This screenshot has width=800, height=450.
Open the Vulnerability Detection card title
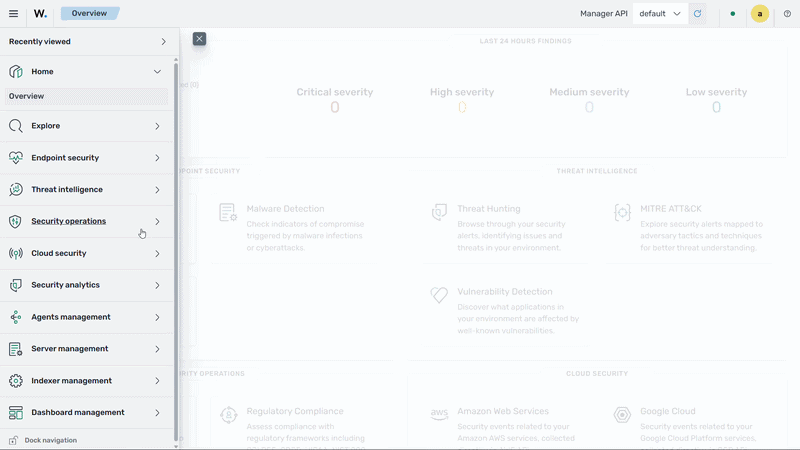tap(505, 292)
